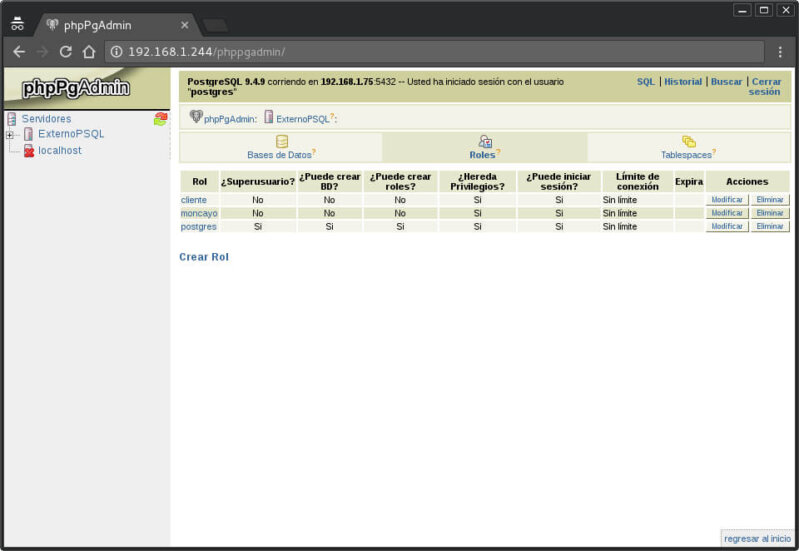Open a new browser tab
Screen dimensions: 799x551
215,25
